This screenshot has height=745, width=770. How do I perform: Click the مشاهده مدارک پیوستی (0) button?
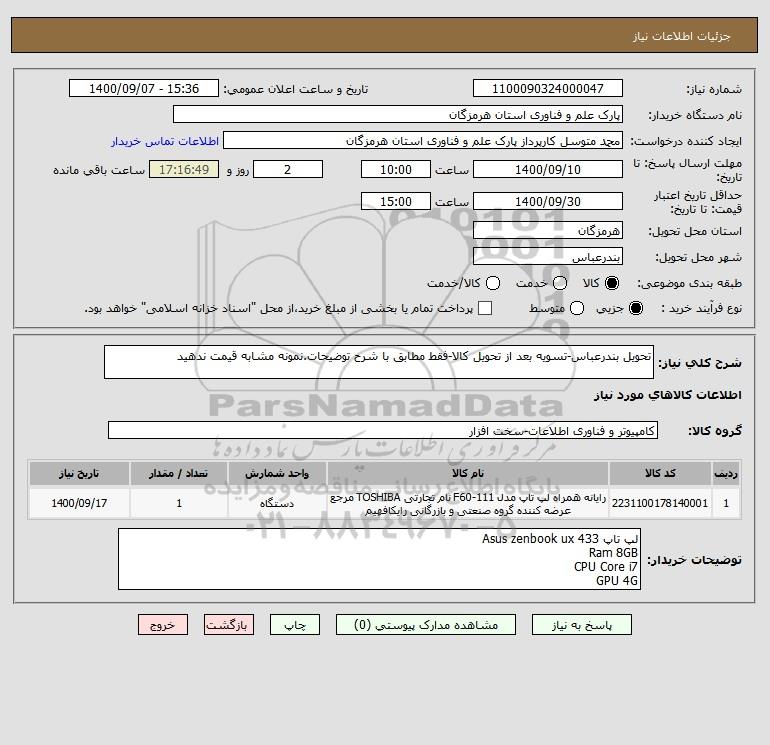426,625
